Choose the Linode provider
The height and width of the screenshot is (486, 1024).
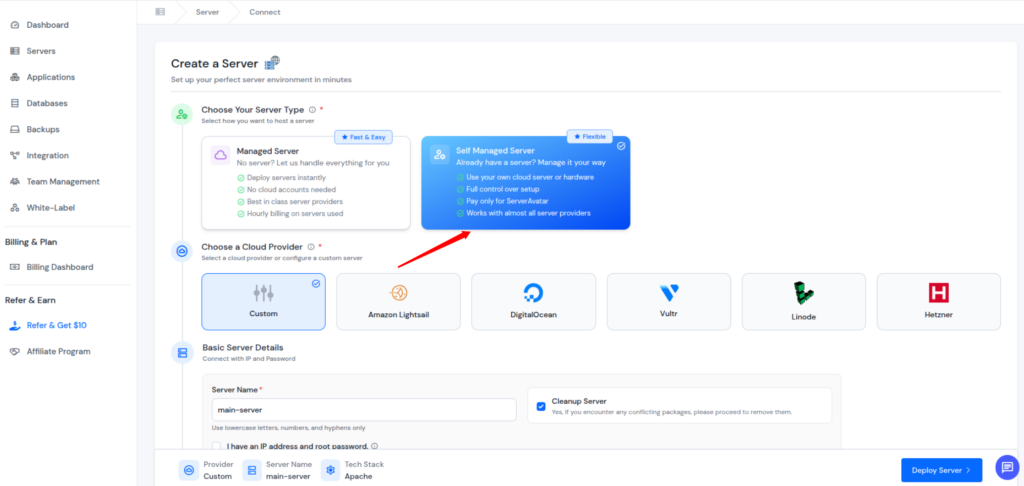(x=804, y=302)
